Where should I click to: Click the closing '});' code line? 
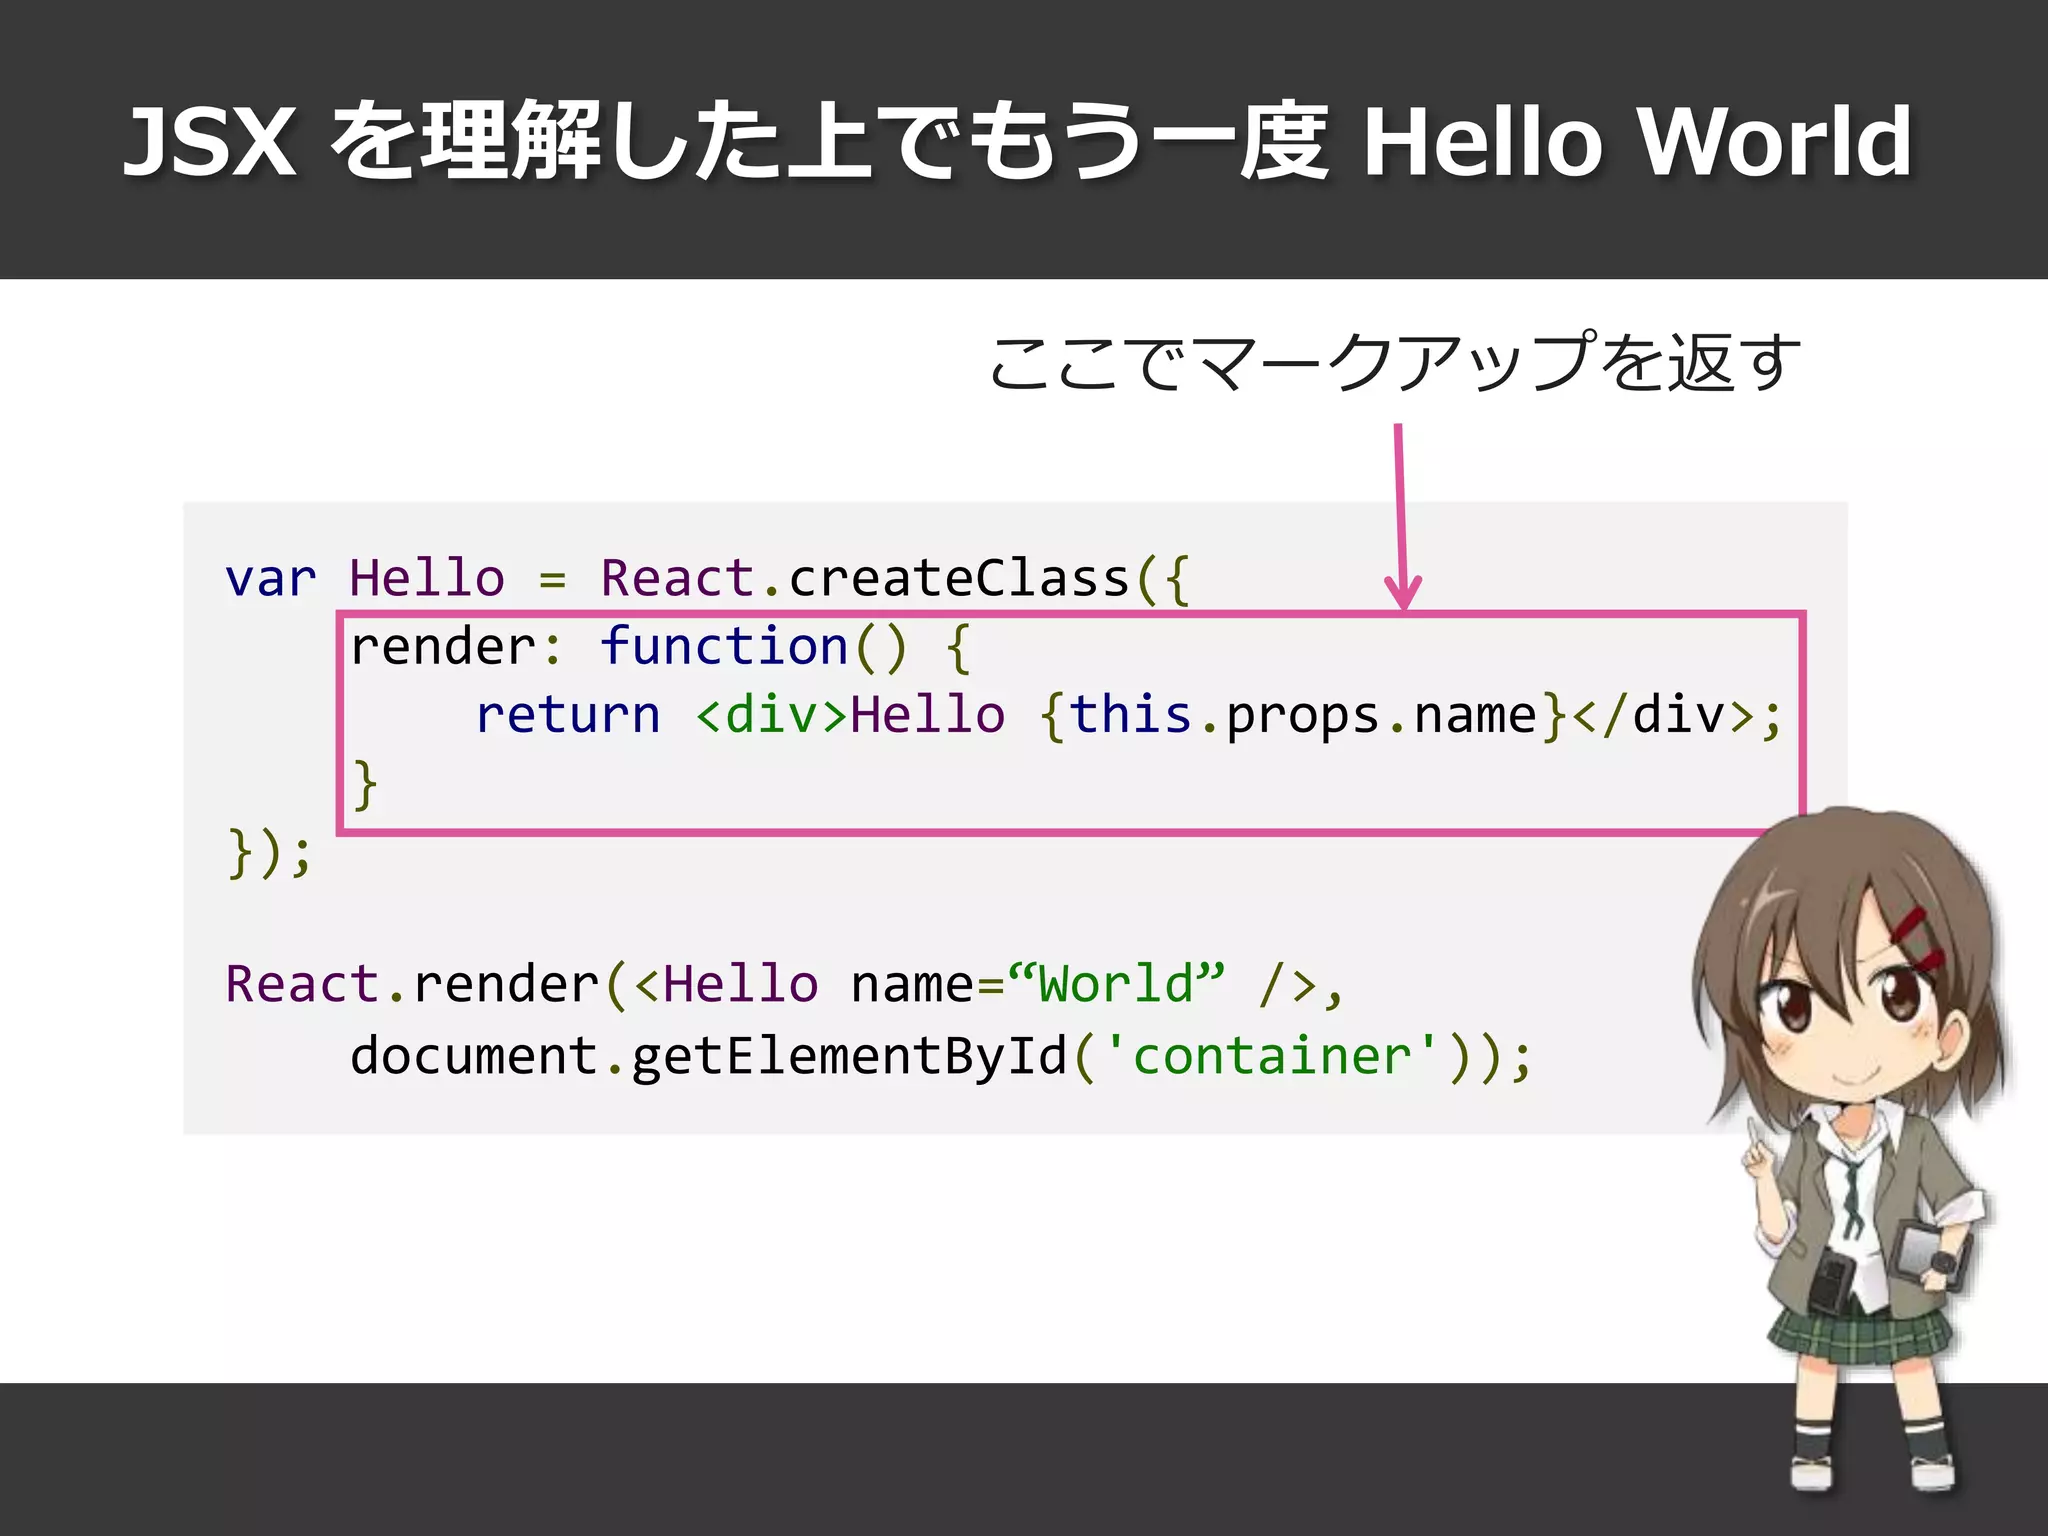click(270, 852)
